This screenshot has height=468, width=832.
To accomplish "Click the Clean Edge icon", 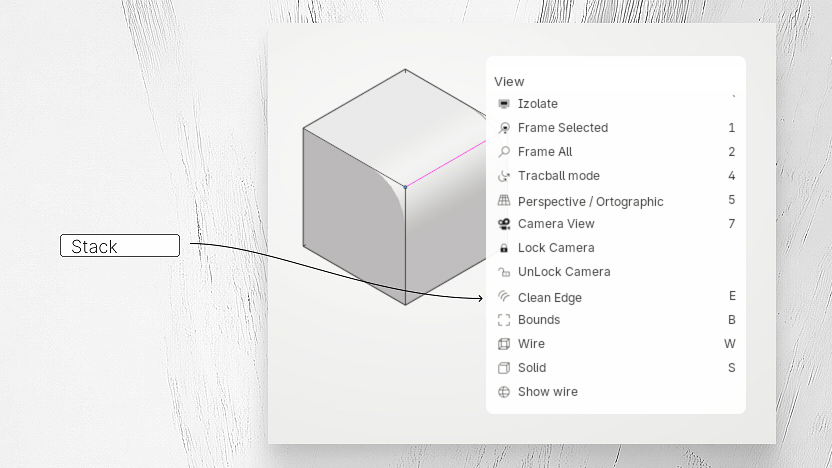I will coord(504,296).
